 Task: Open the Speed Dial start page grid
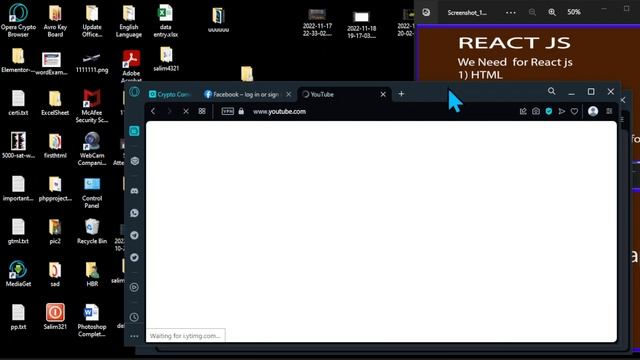(202, 111)
